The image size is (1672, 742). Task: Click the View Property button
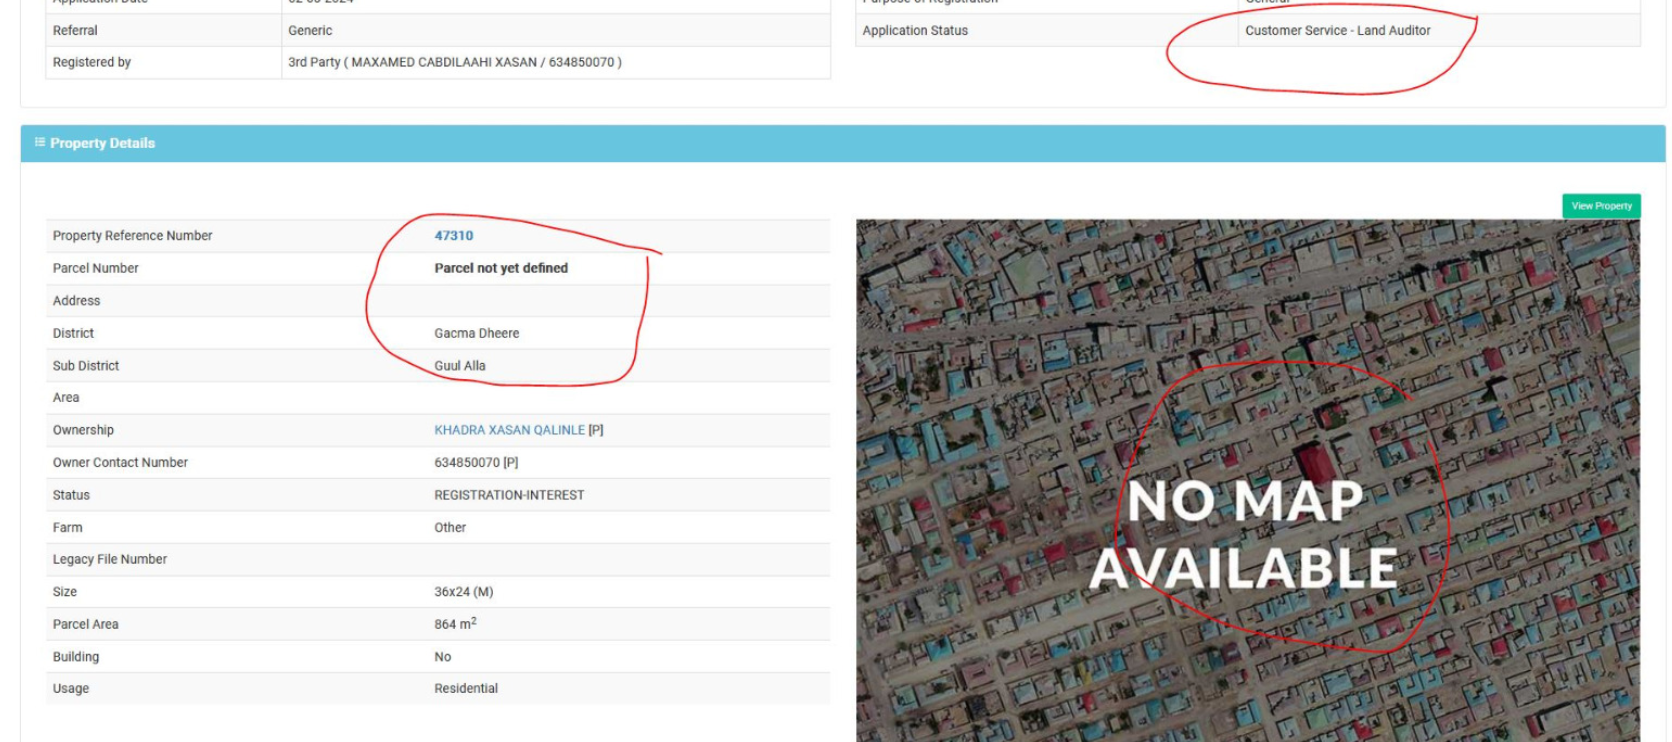click(x=1601, y=206)
